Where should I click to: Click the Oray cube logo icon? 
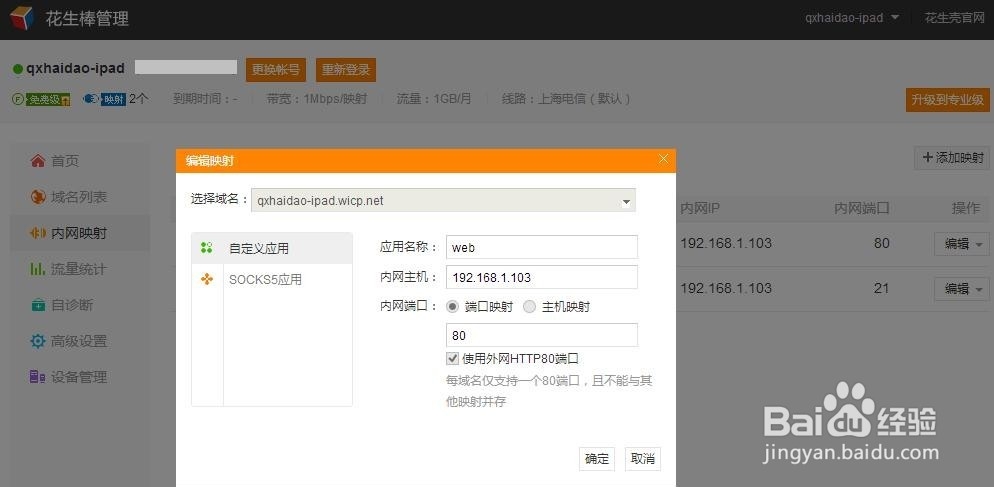tap(22, 18)
